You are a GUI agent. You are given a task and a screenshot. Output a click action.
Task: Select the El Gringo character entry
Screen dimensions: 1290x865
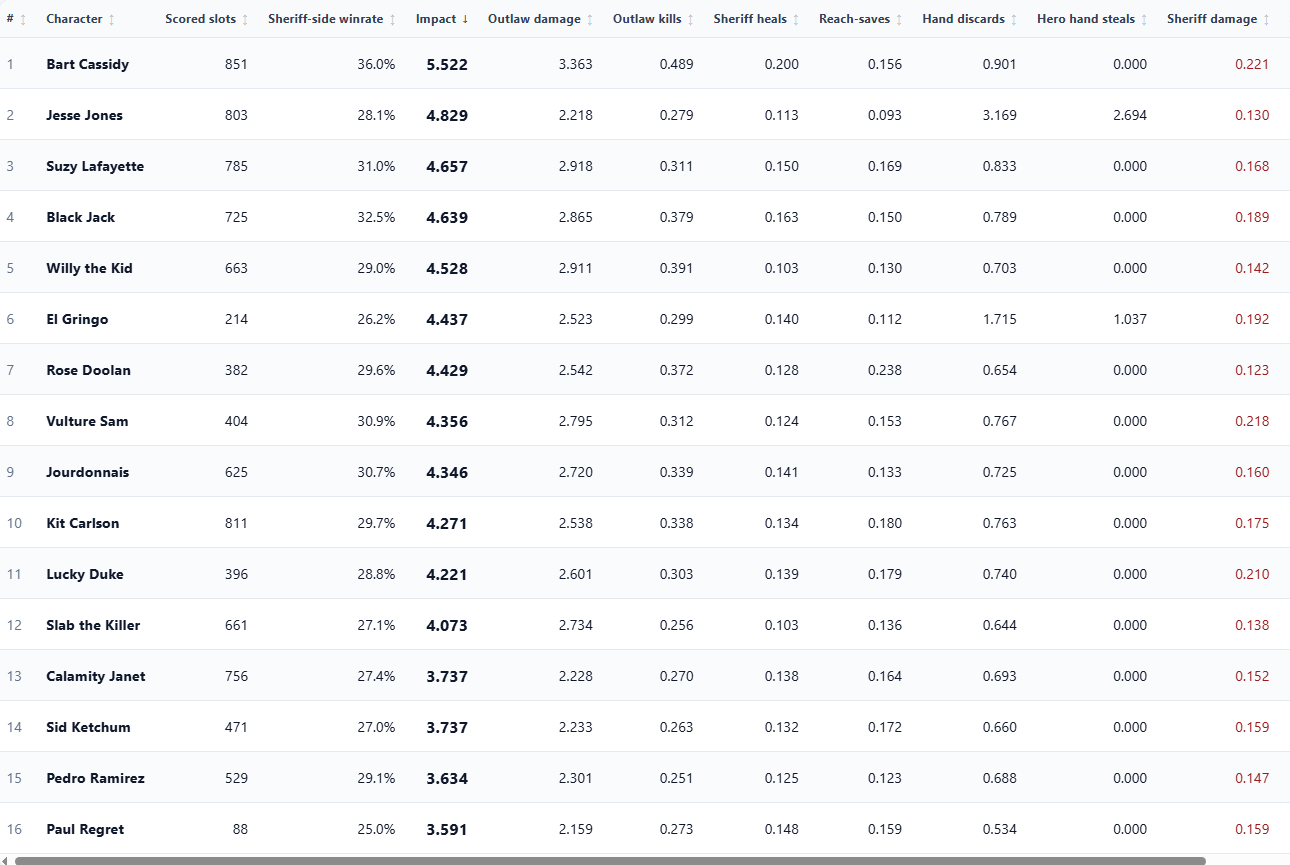click(x=77, y=319)
